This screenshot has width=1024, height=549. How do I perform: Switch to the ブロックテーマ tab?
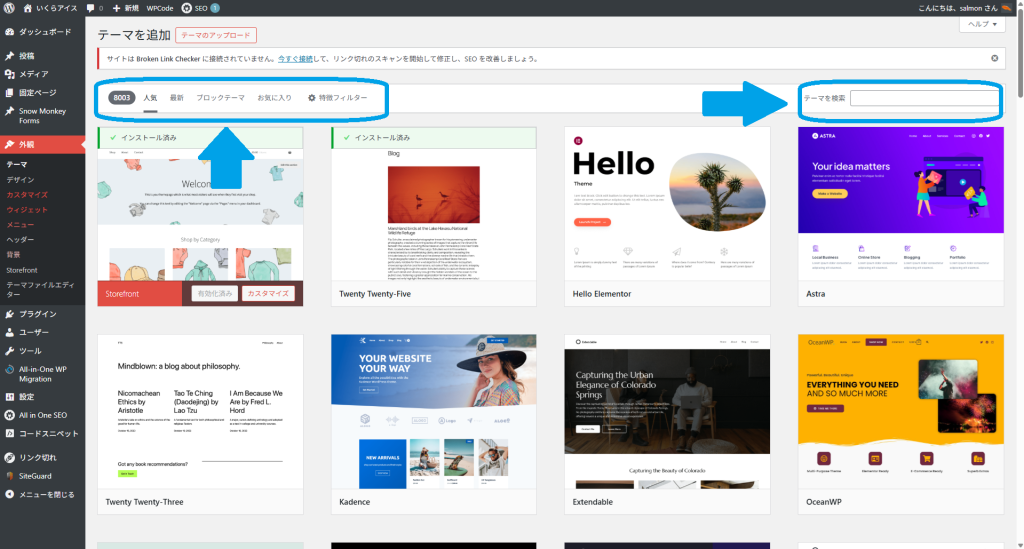[x=220, y=98]
